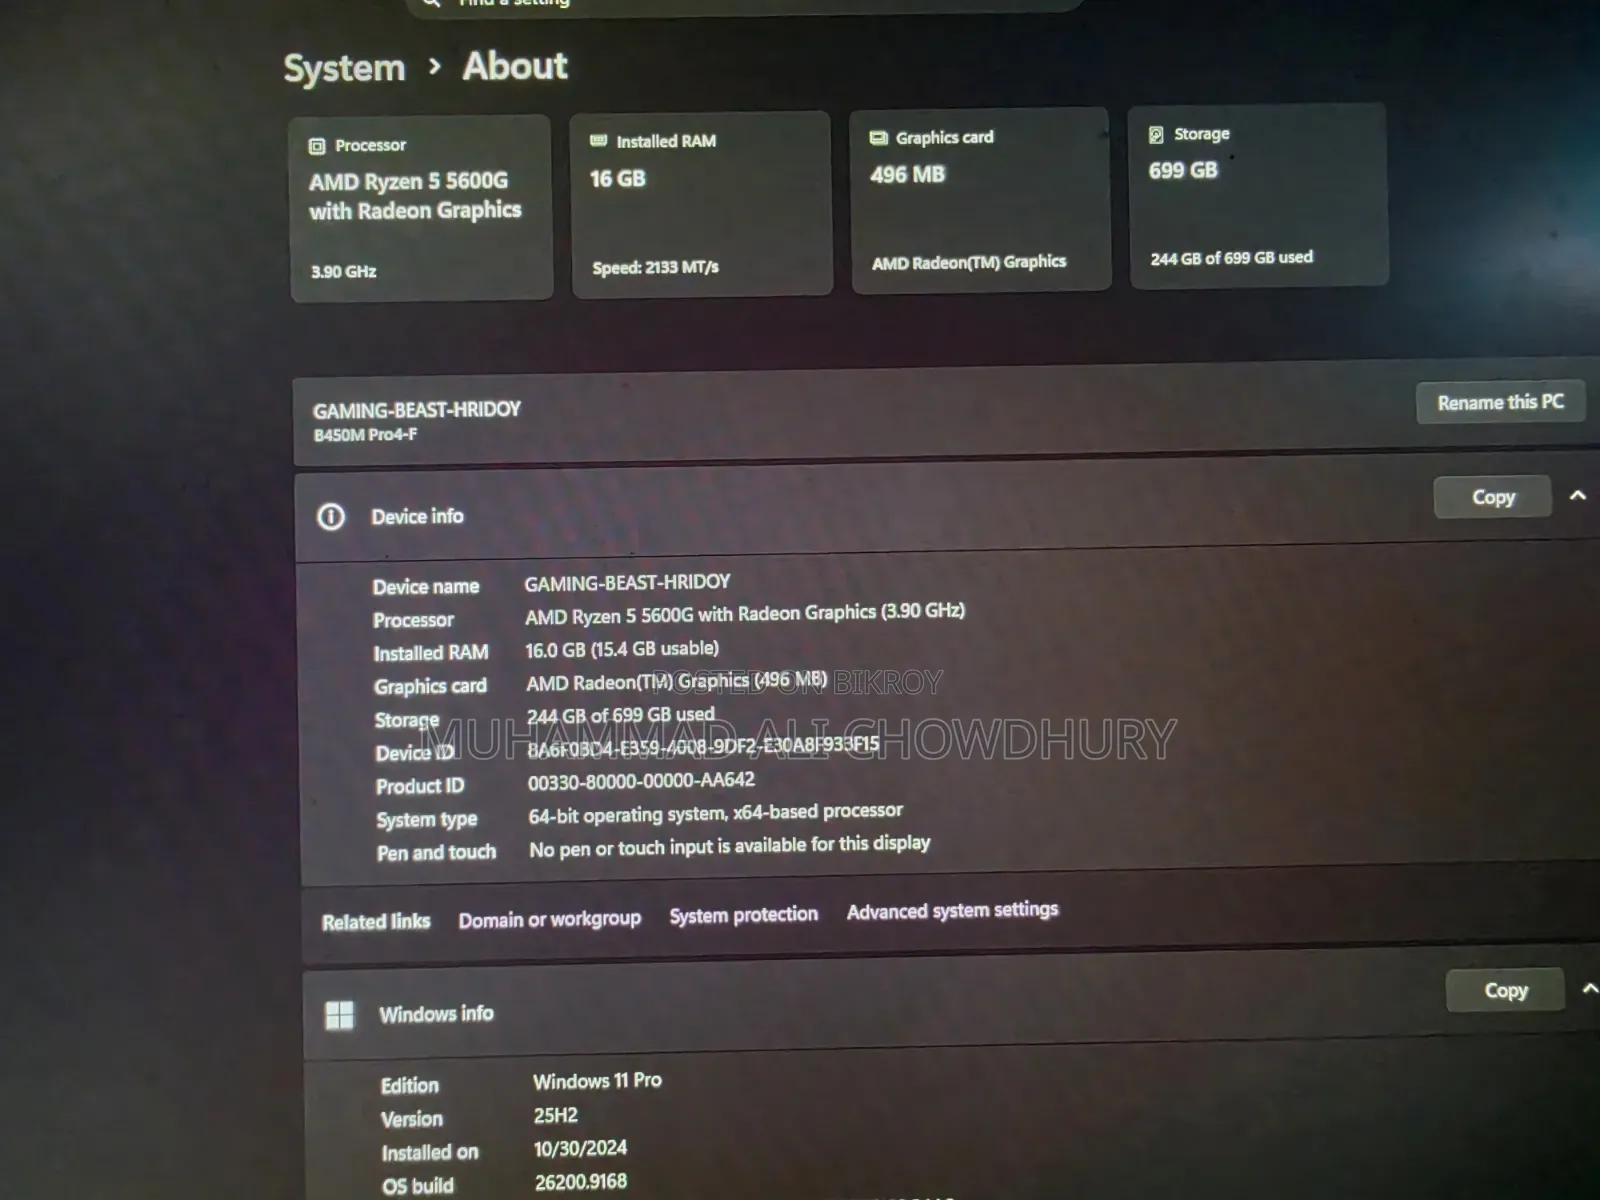1600x1200 pixels.
Task: Click Rename this PC button
Action: [1500, 402]
